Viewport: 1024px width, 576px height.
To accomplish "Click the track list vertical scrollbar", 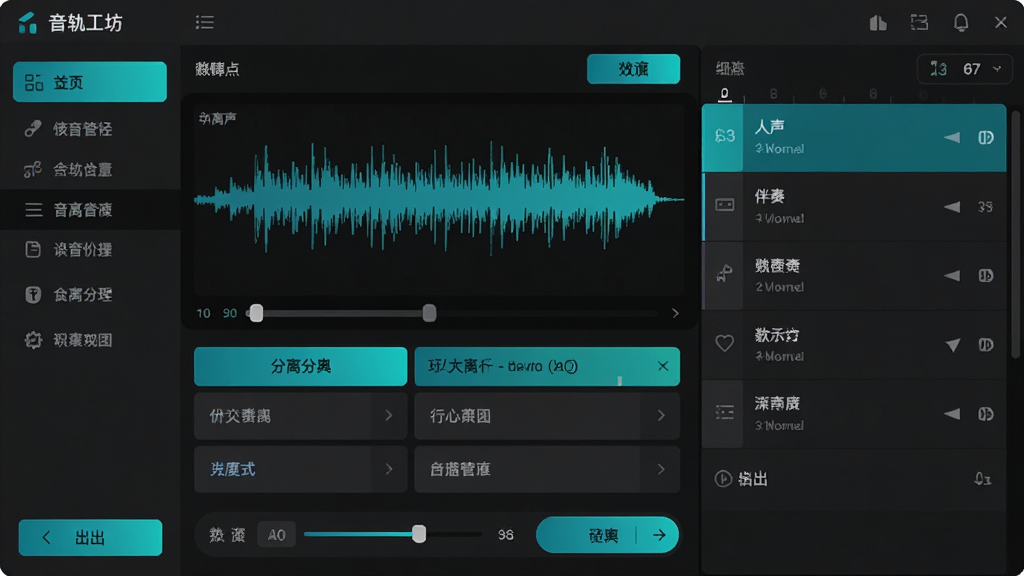I will [x=1015, y=235].
